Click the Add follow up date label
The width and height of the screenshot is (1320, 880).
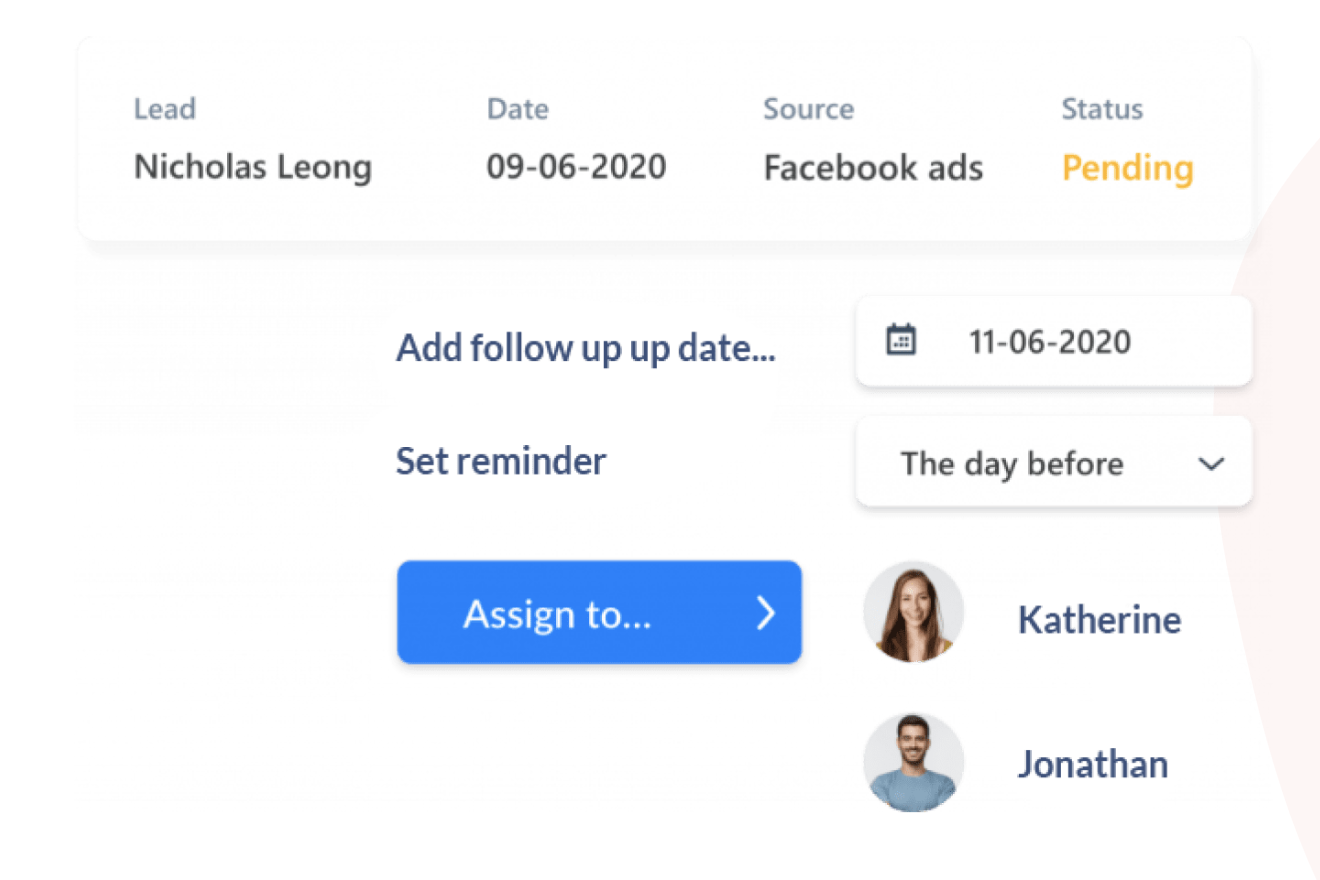(585, 348)
